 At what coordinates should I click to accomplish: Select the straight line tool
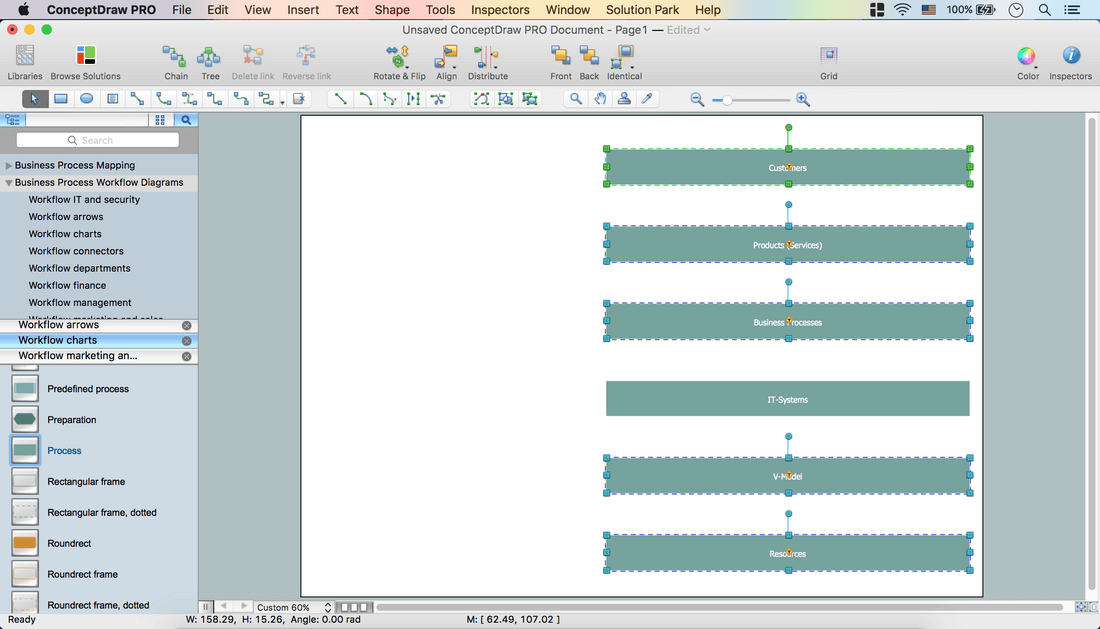pos(340,99)
